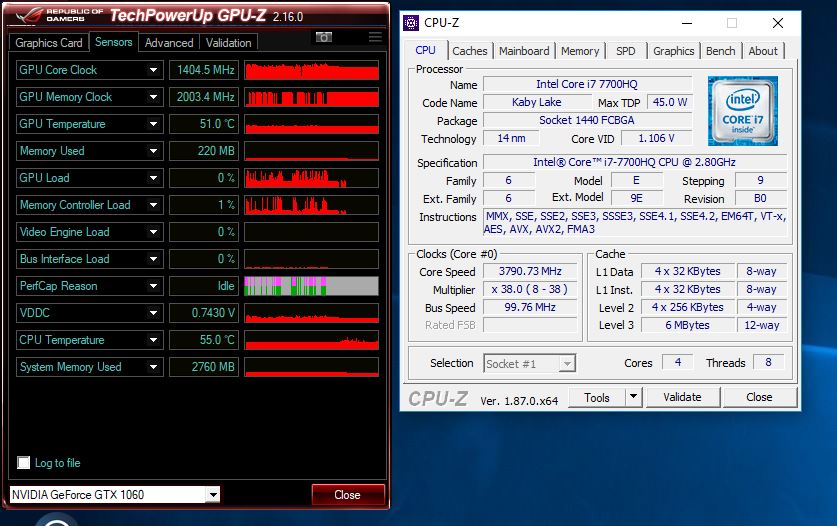Expand the GPU Load sensor dropdown
837x526 pixels.
coord(153,178)
